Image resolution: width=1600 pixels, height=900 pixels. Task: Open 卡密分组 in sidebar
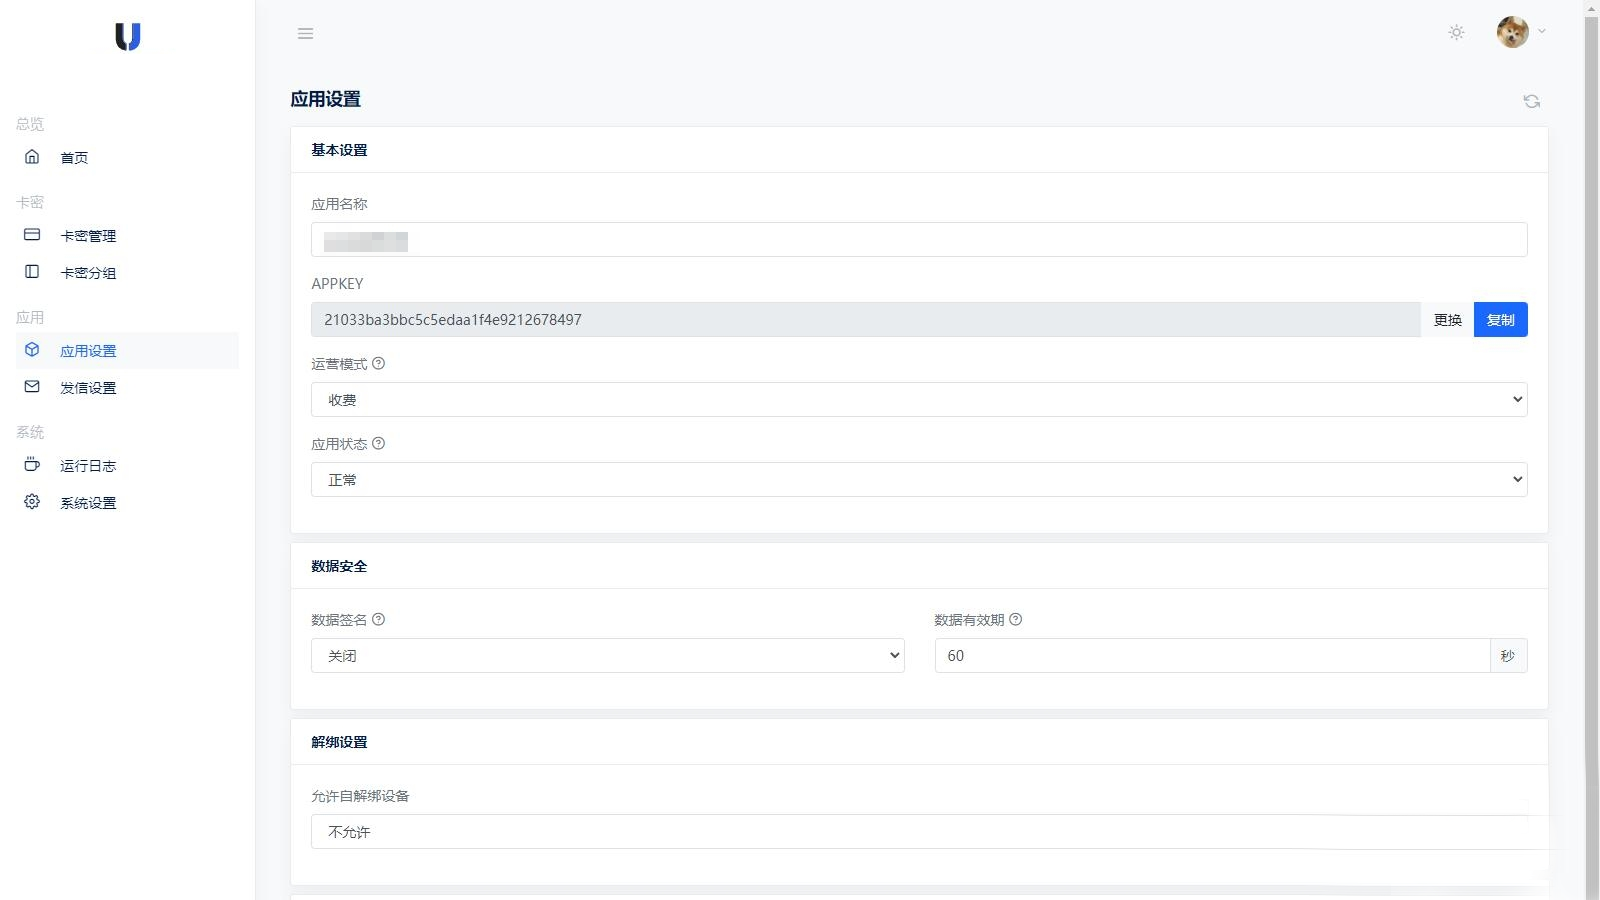coord(127,272)
